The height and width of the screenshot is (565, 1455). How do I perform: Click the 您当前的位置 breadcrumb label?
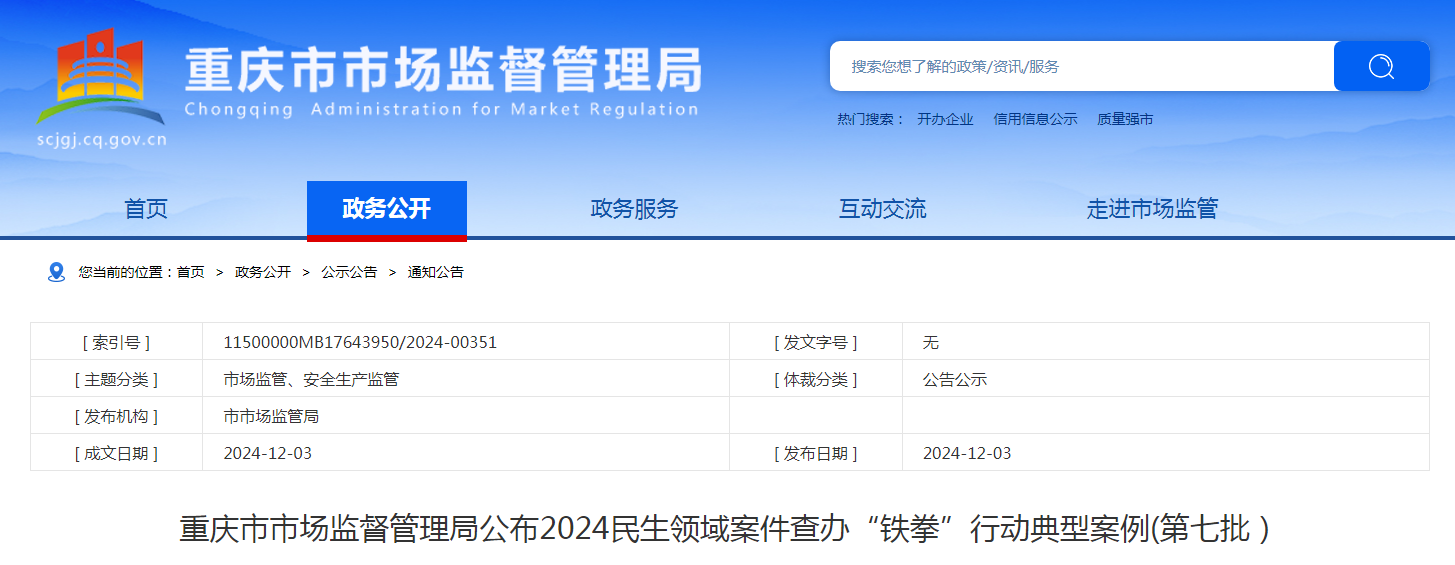click(127, 272)
